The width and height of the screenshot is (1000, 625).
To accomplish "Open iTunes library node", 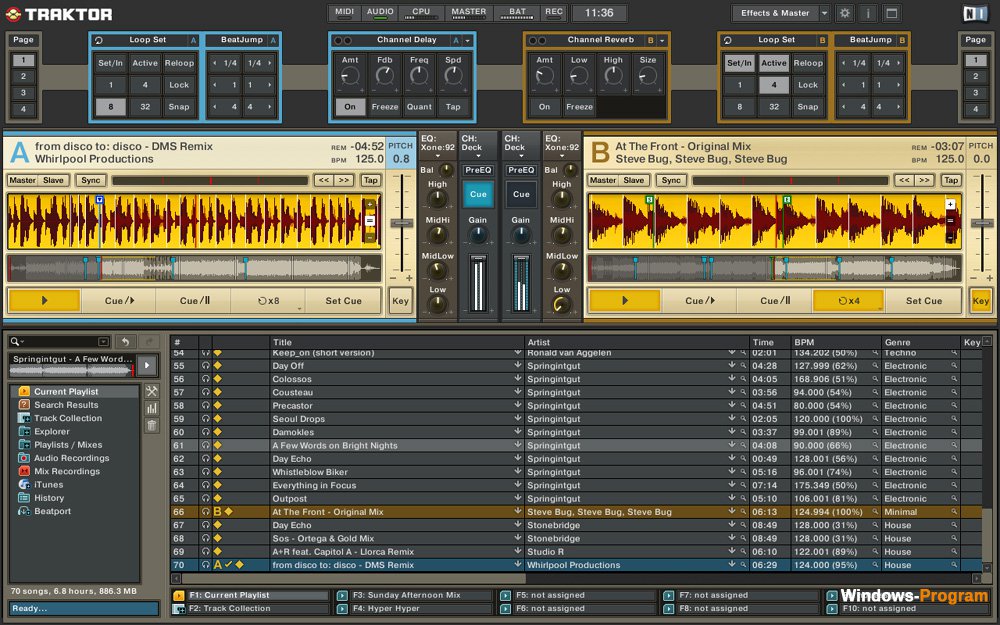I will tap(48, 485).
